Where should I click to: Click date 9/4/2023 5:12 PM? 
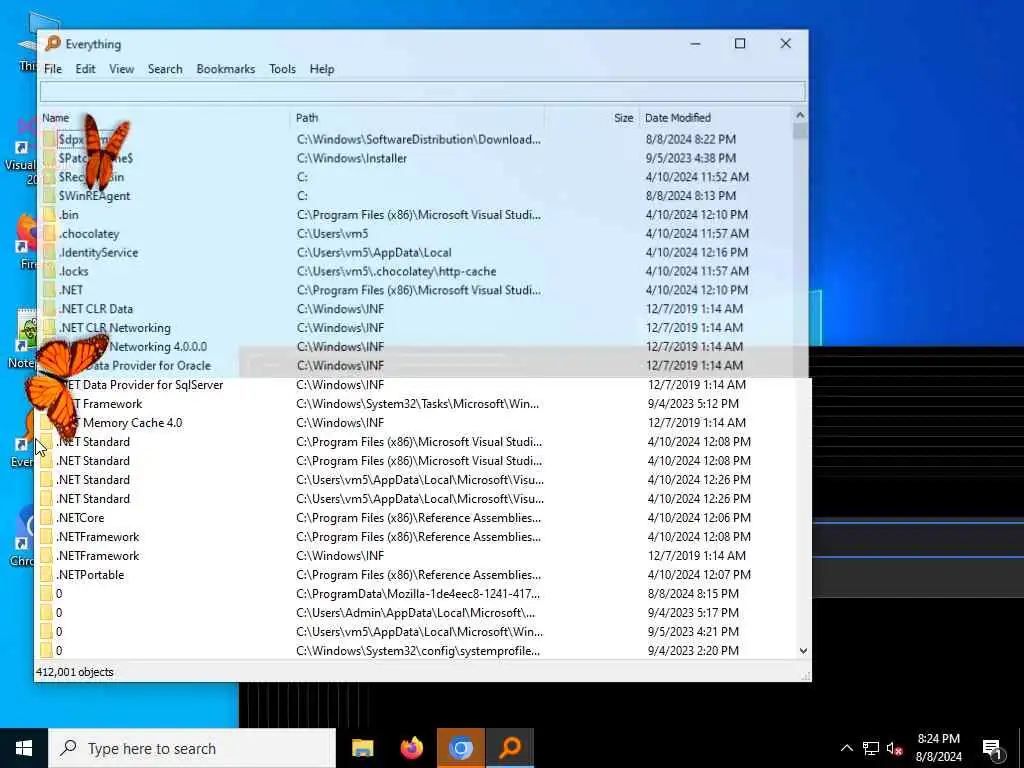[x=693, y=404]
